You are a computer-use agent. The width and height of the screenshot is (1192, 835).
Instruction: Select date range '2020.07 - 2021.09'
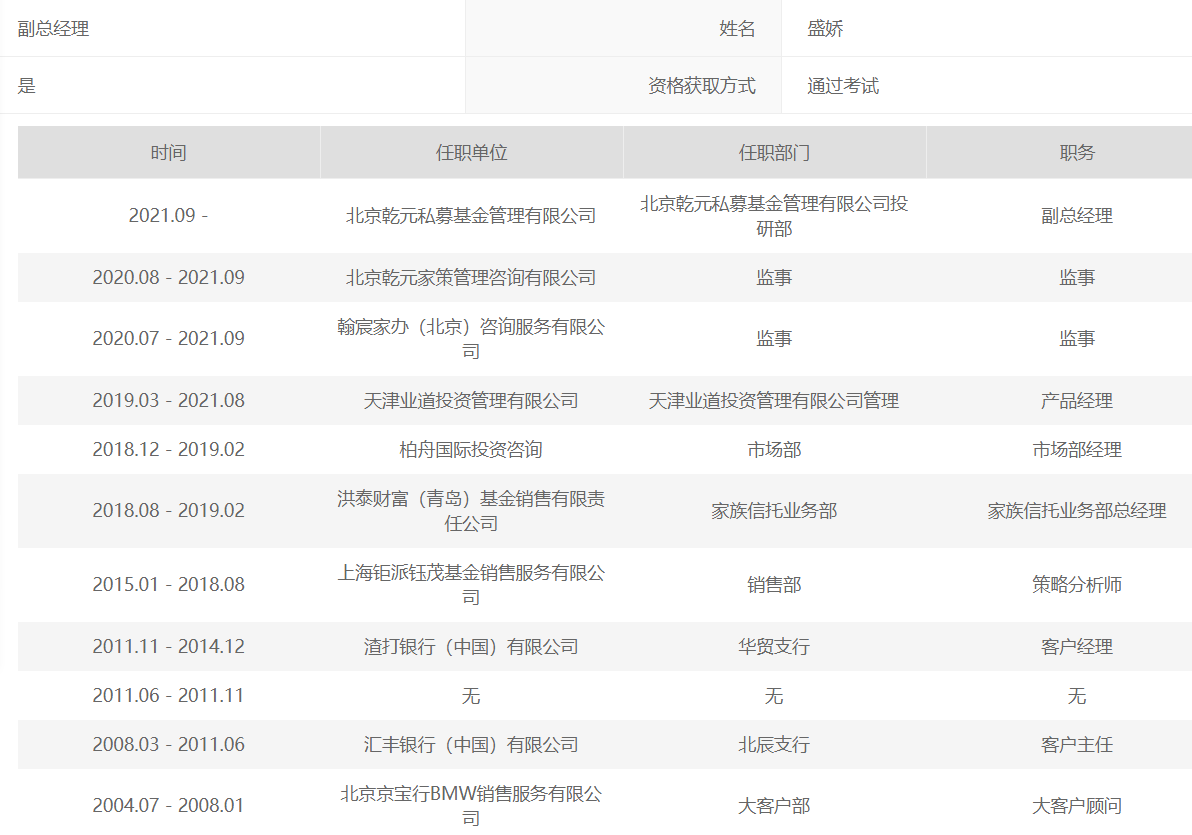click(x=169, y=338)
